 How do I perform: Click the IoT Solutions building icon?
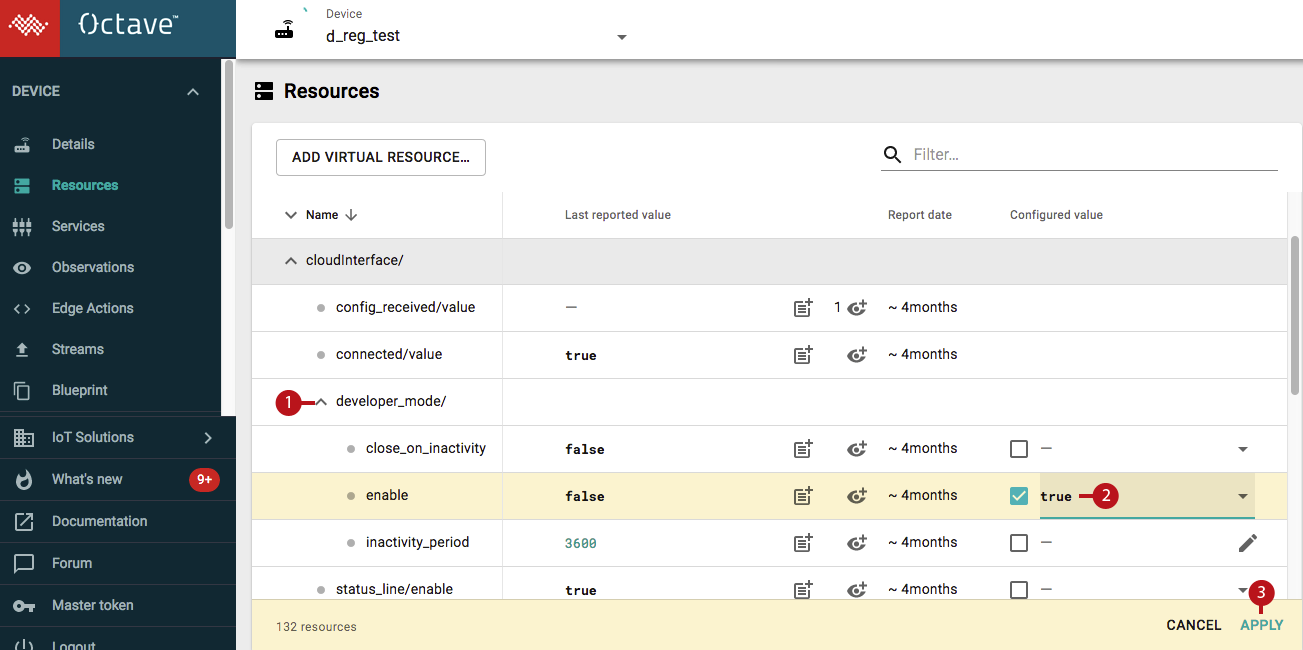pyautogui.click(x=23, y=437)
